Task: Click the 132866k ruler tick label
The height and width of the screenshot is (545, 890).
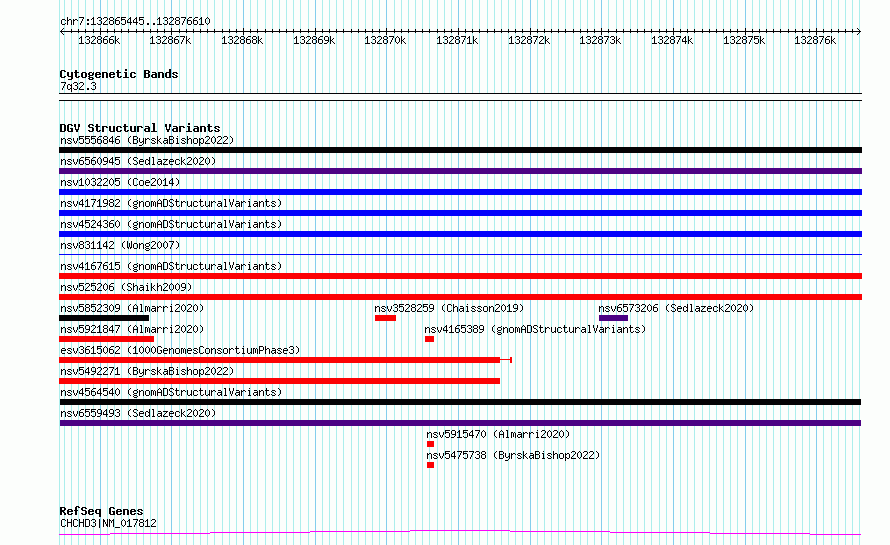Action: coord(99,40)
